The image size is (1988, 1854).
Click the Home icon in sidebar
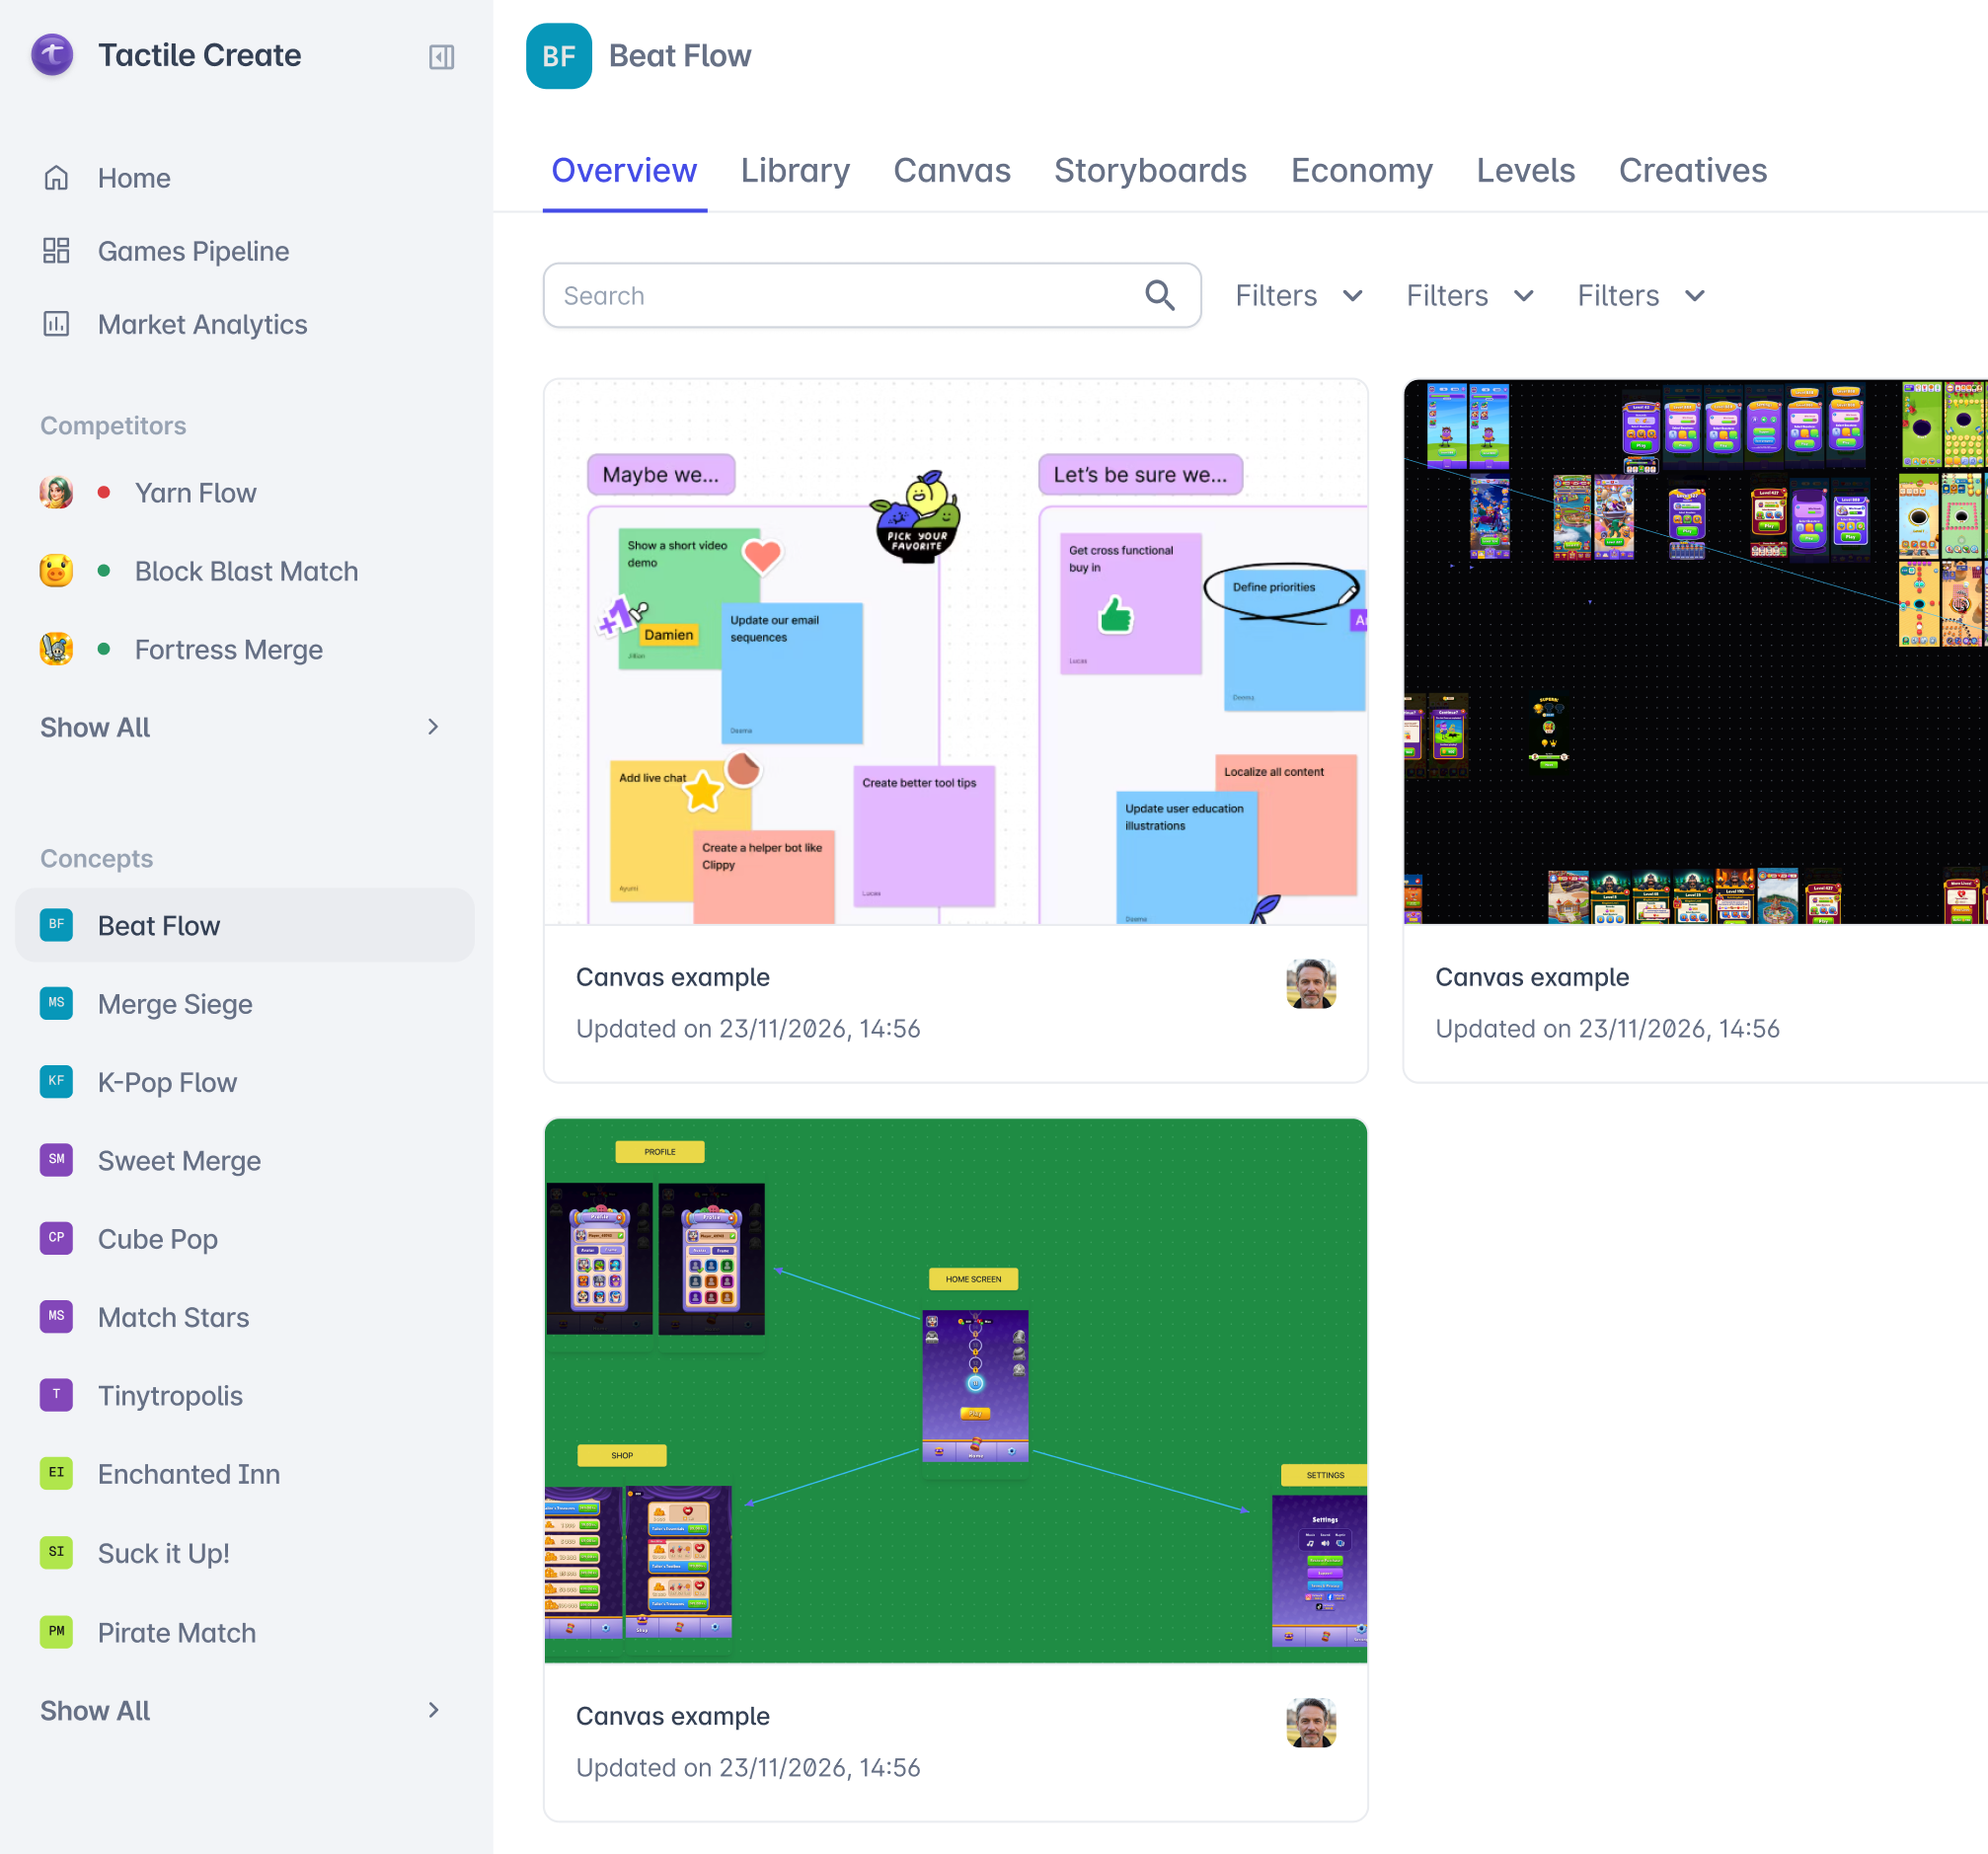56,178
